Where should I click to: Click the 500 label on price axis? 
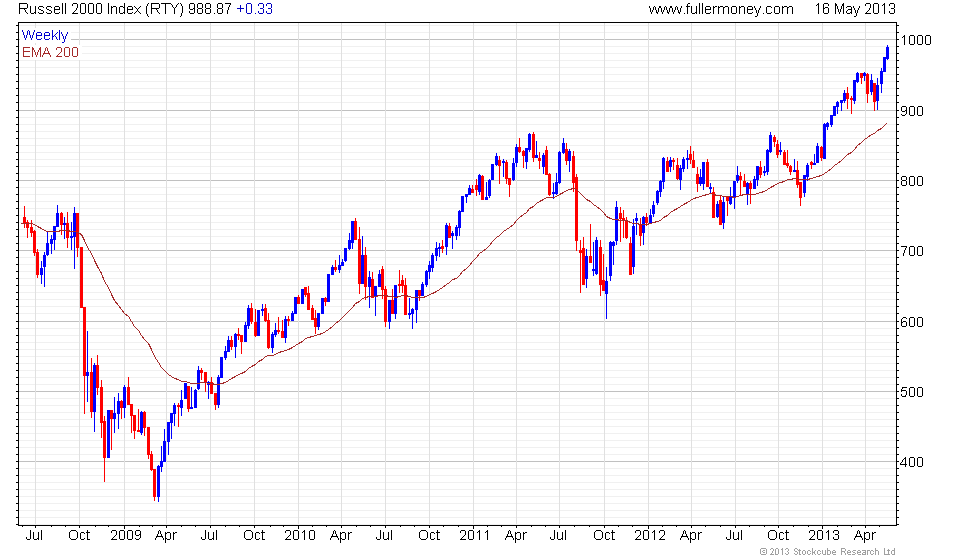(x=912, y=392)
